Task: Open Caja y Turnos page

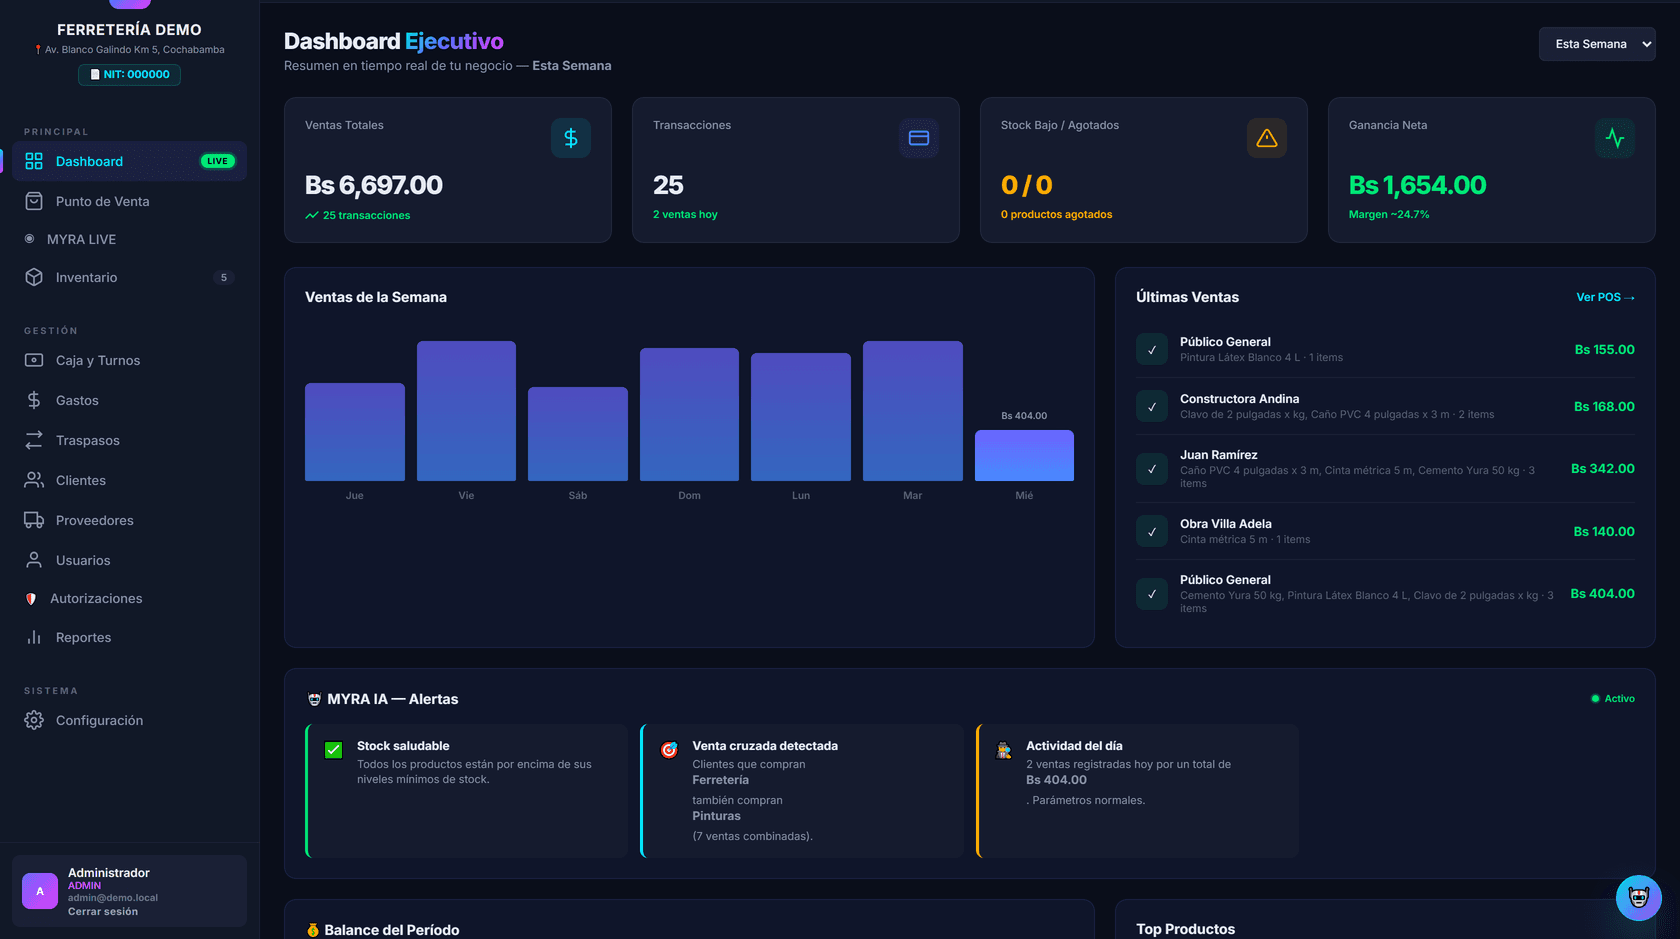Action: 129,360
